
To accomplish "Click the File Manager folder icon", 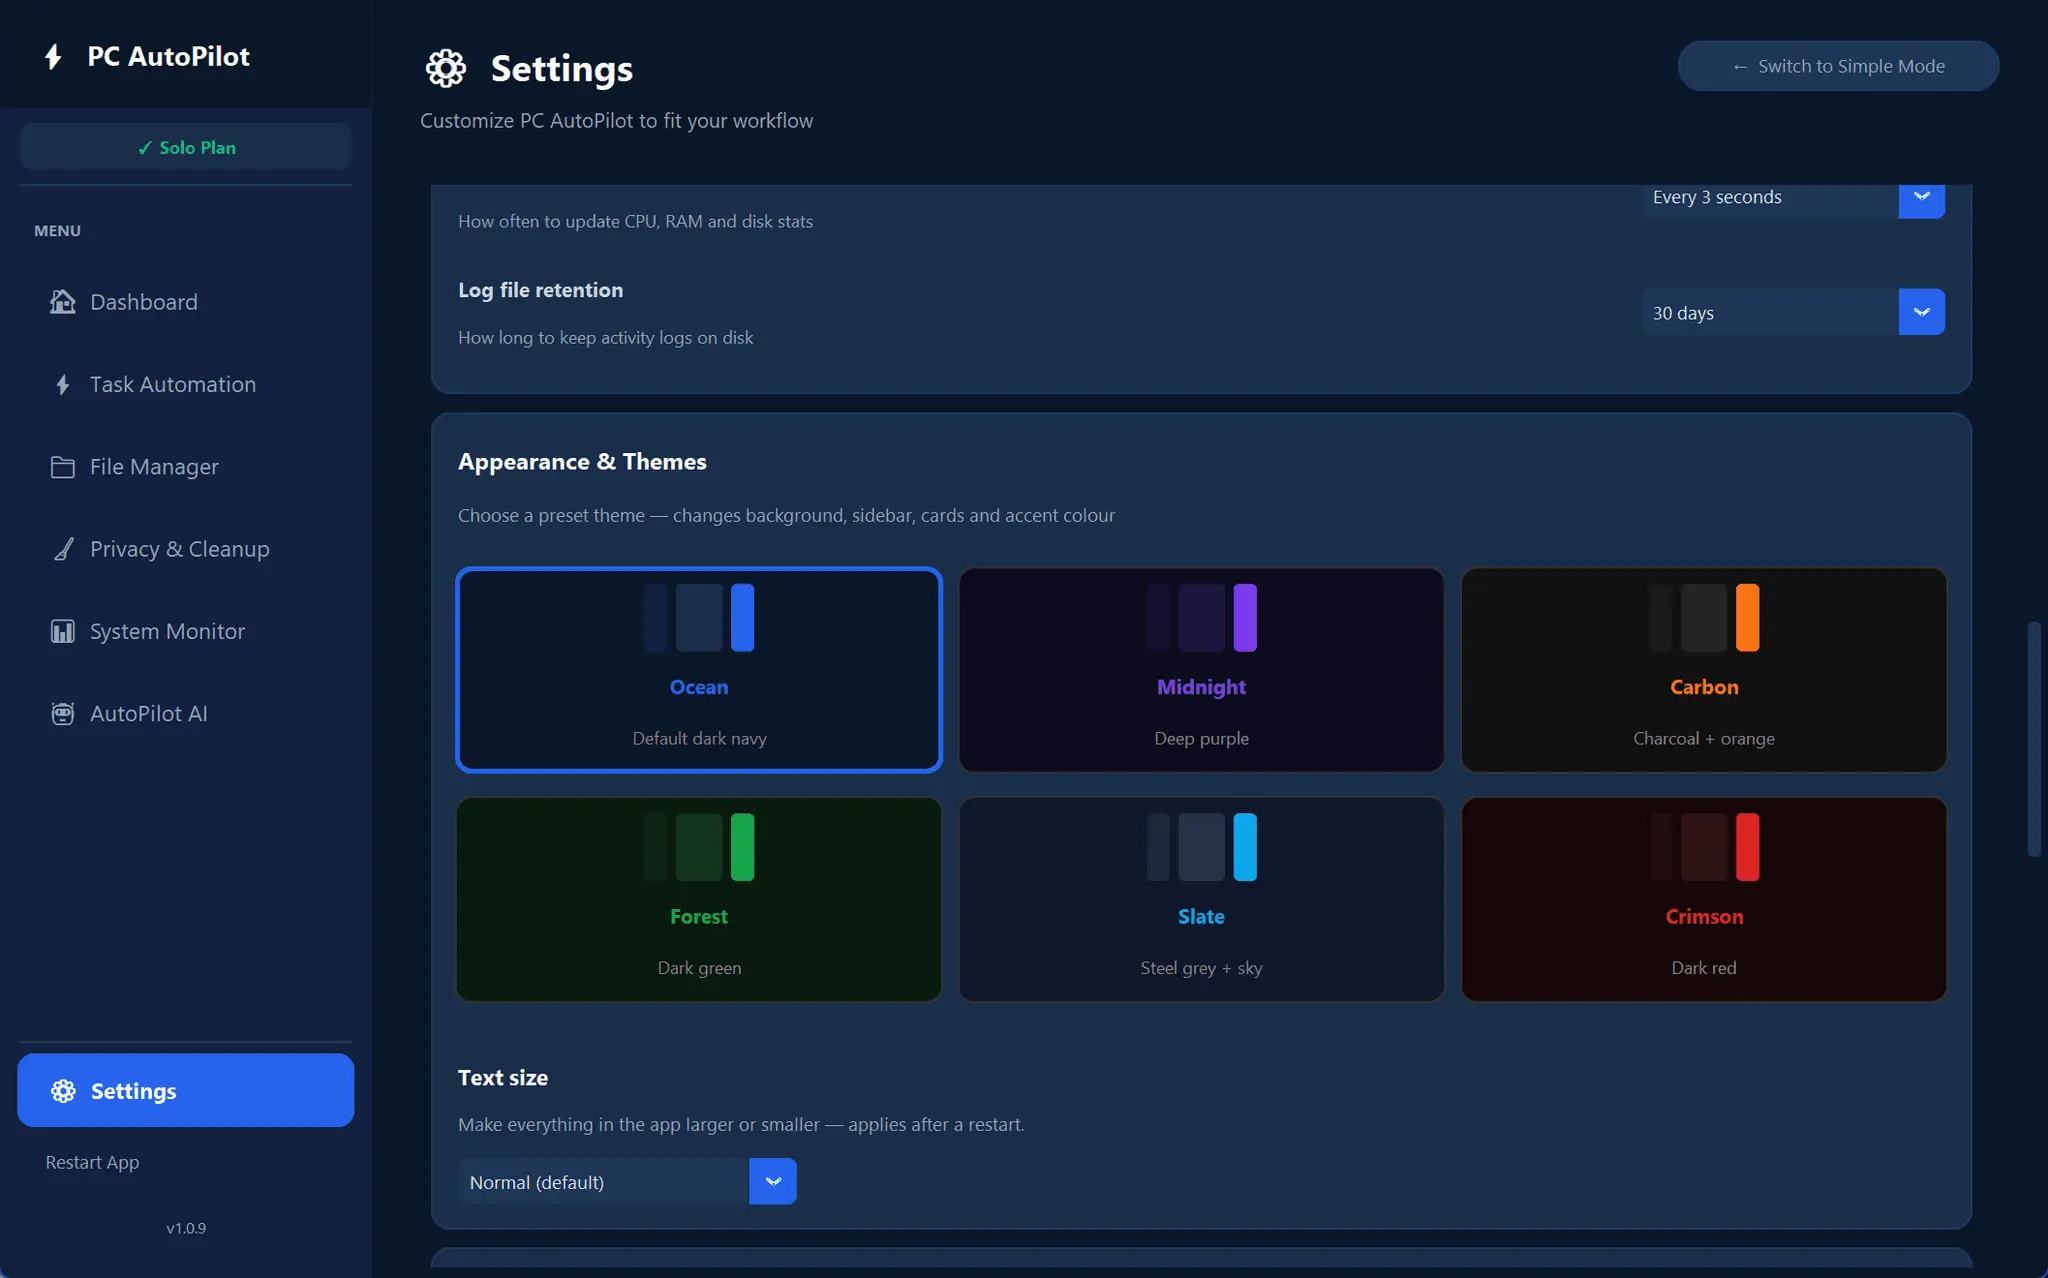I will 63,467.
